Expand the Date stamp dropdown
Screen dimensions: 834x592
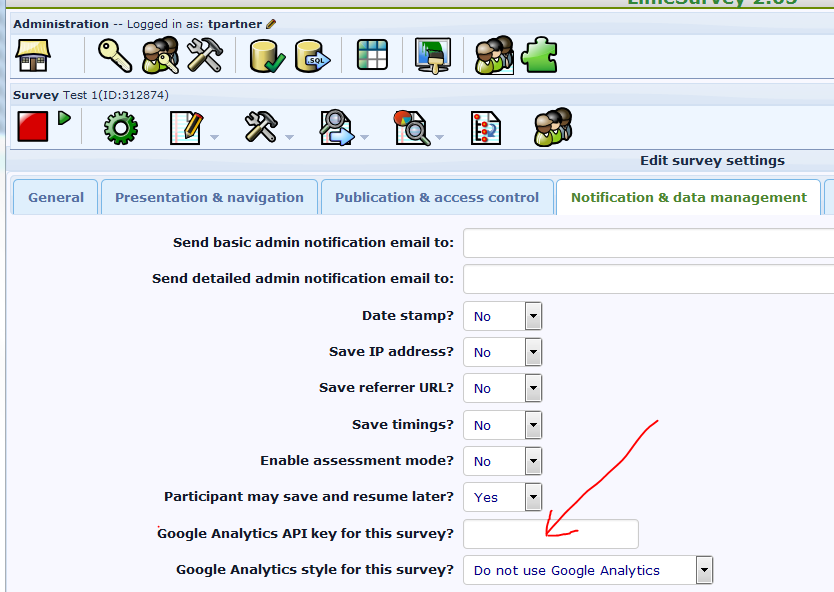pos(533,316)
